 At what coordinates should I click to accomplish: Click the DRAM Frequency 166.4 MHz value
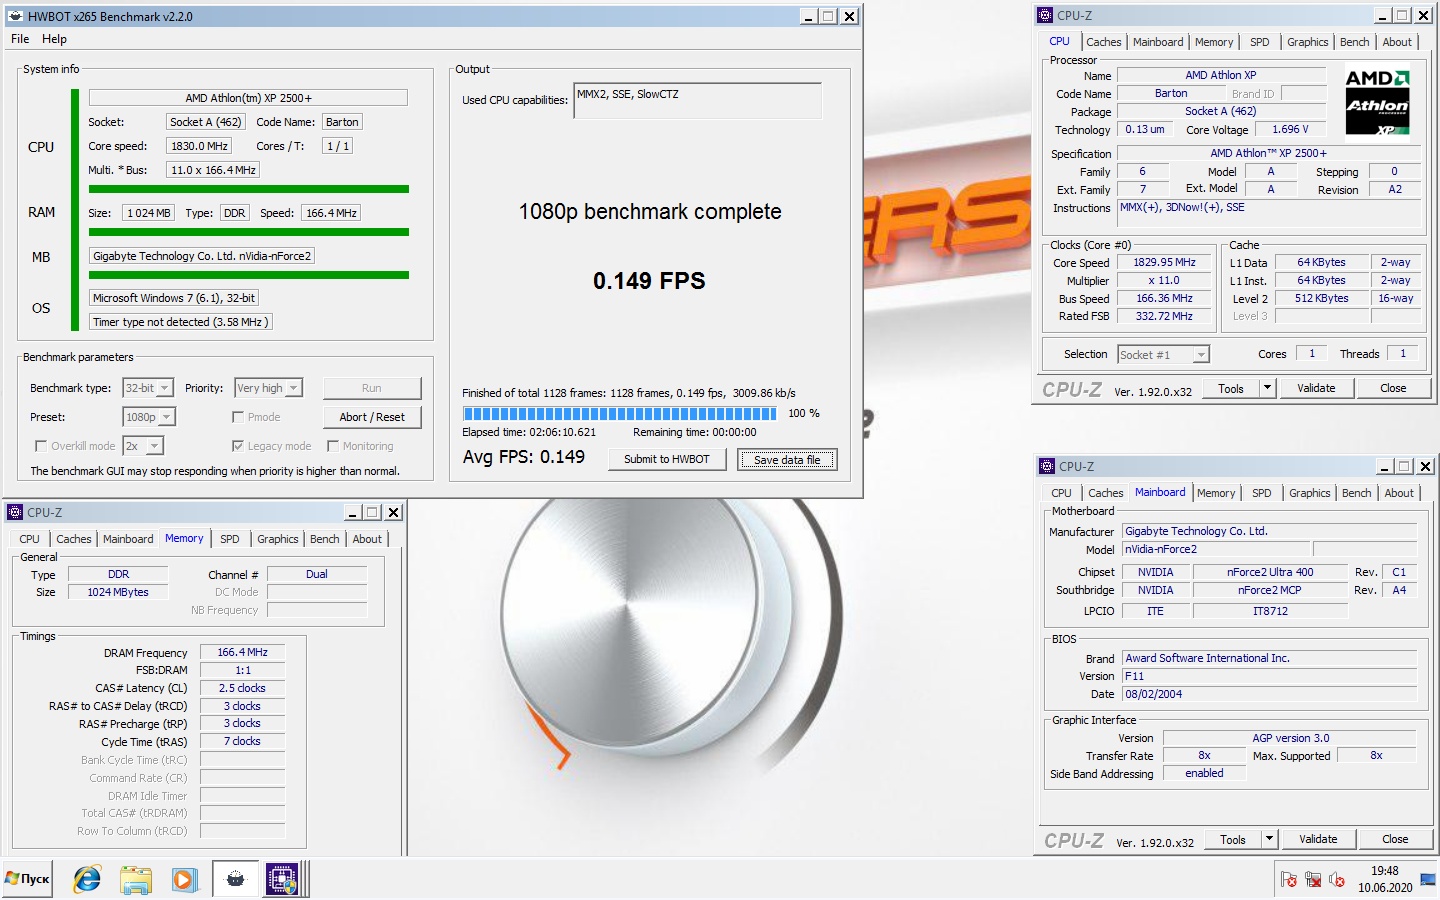(242, 652)
